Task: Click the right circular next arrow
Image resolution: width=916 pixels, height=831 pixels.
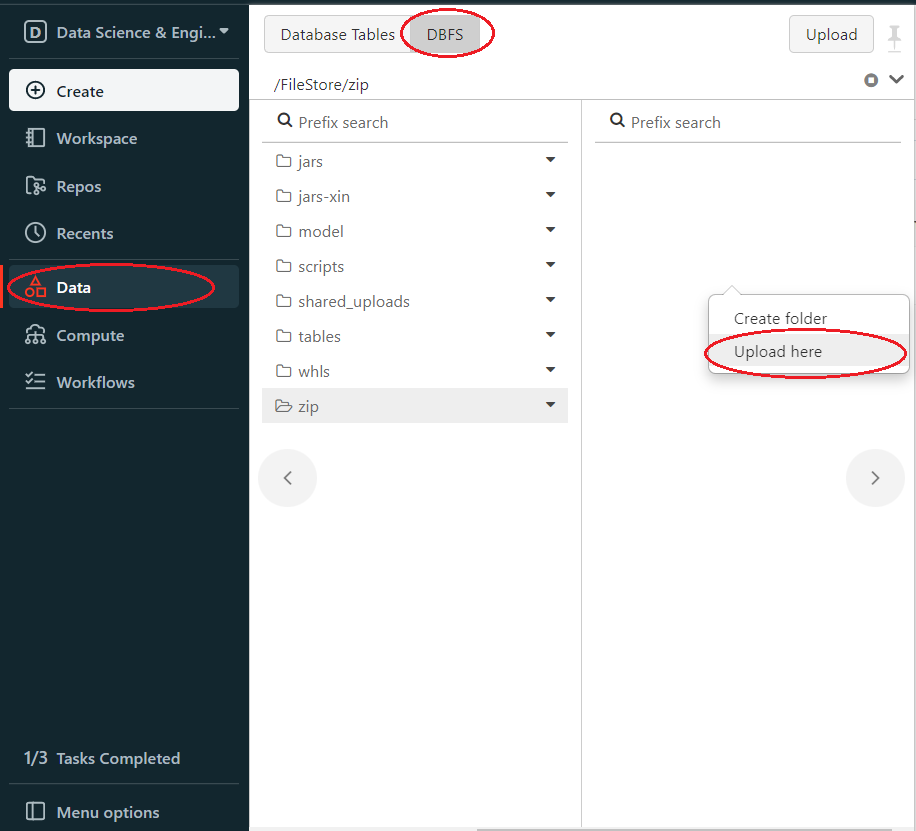Action: click(x=875, y=478)
